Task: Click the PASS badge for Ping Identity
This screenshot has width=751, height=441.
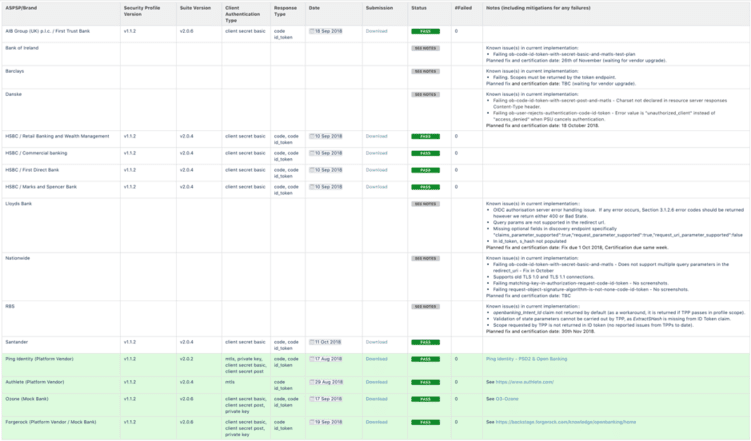Action: coord(425,359)
